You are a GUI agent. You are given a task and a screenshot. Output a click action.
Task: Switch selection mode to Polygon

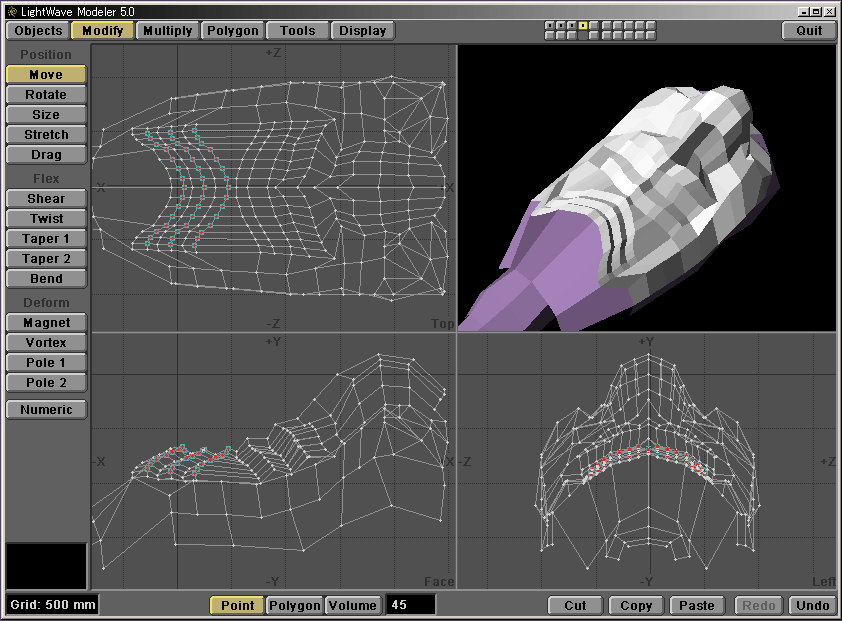295,605
